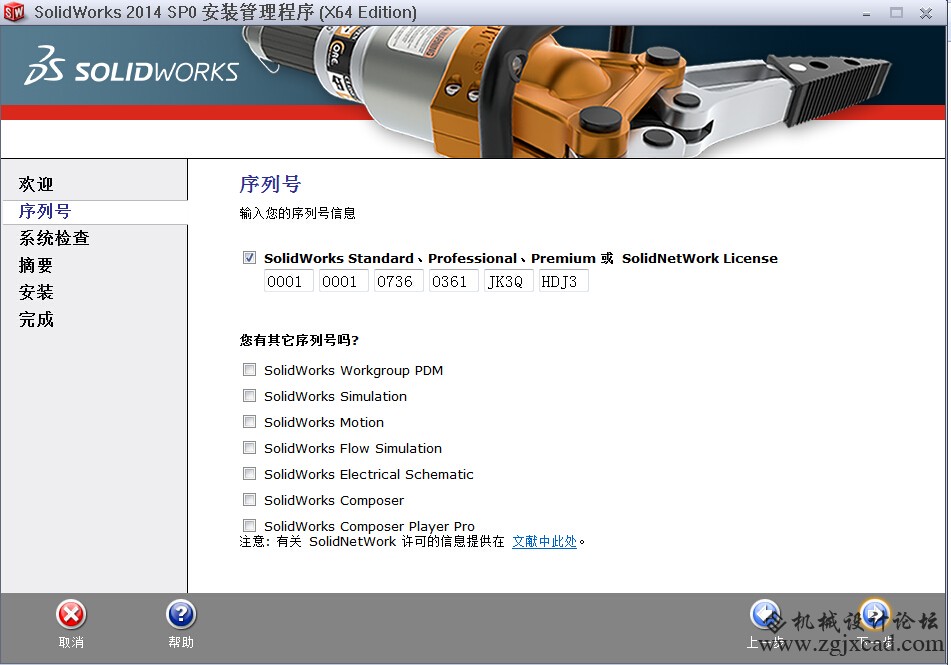Image resolution: width=951 pixels, height=665 pixels.
Task: Check the SolidWorks Composer checkbox
Action: coord(249,499)
